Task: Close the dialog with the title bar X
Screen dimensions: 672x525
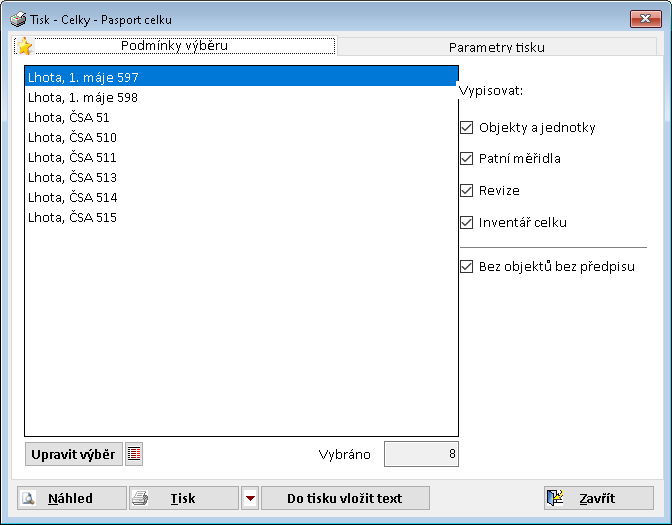Action: tap(643, 19)
